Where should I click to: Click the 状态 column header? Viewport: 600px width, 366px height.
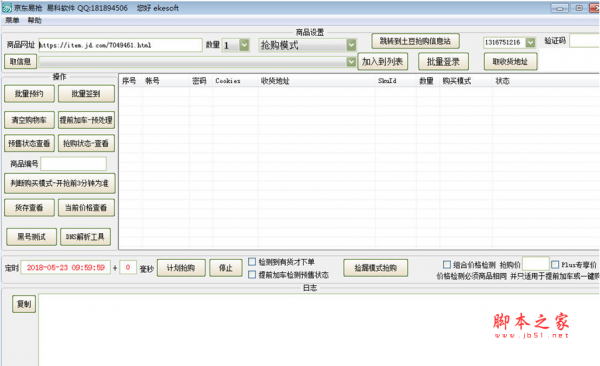click(546, 81)
